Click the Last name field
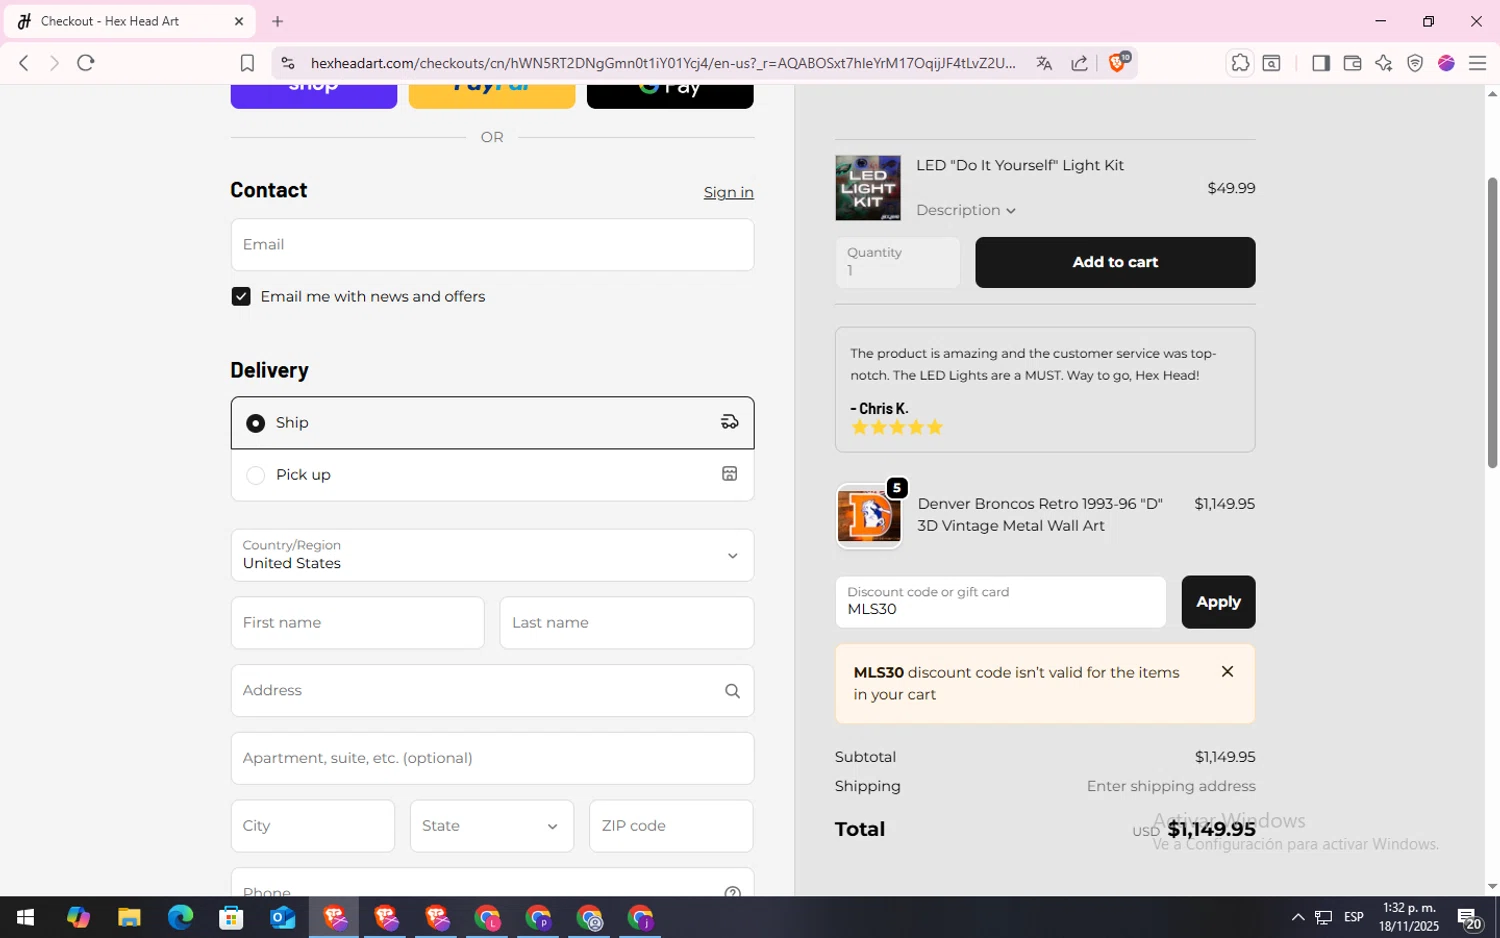Viewport: 1500px width, 938px height. point(627,623)
